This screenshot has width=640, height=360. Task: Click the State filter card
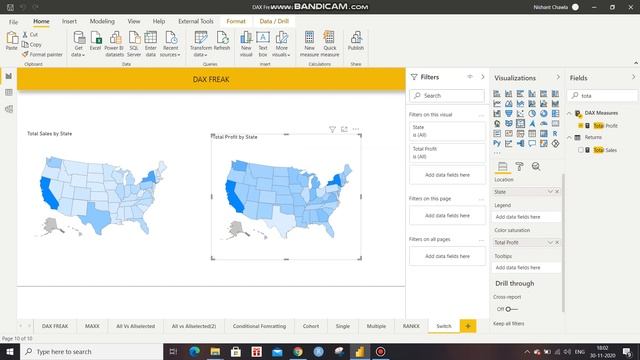(447, 131)
